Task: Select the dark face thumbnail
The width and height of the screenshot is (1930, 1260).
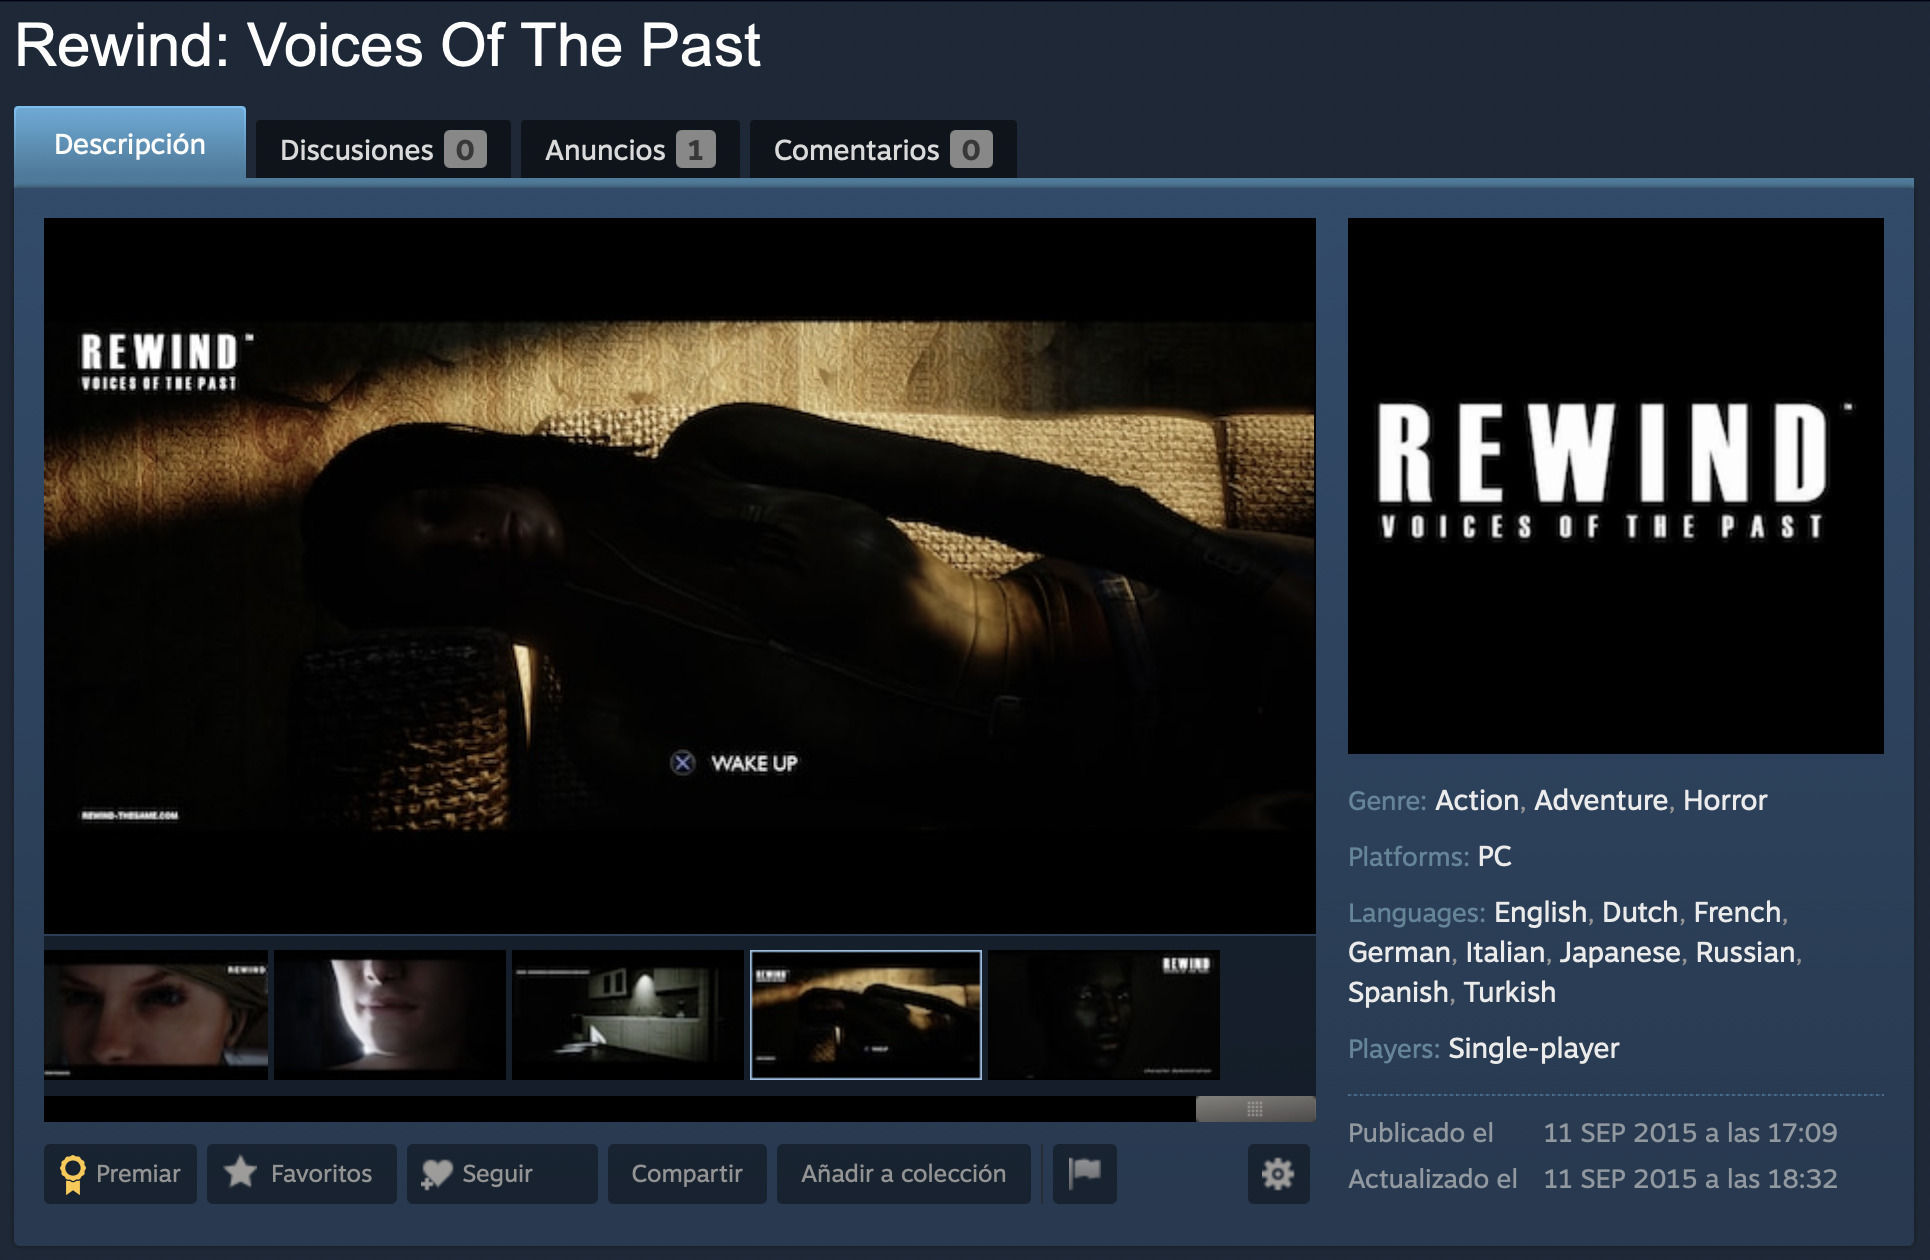Action: pyautogui.click(x=1103, y=1014)
